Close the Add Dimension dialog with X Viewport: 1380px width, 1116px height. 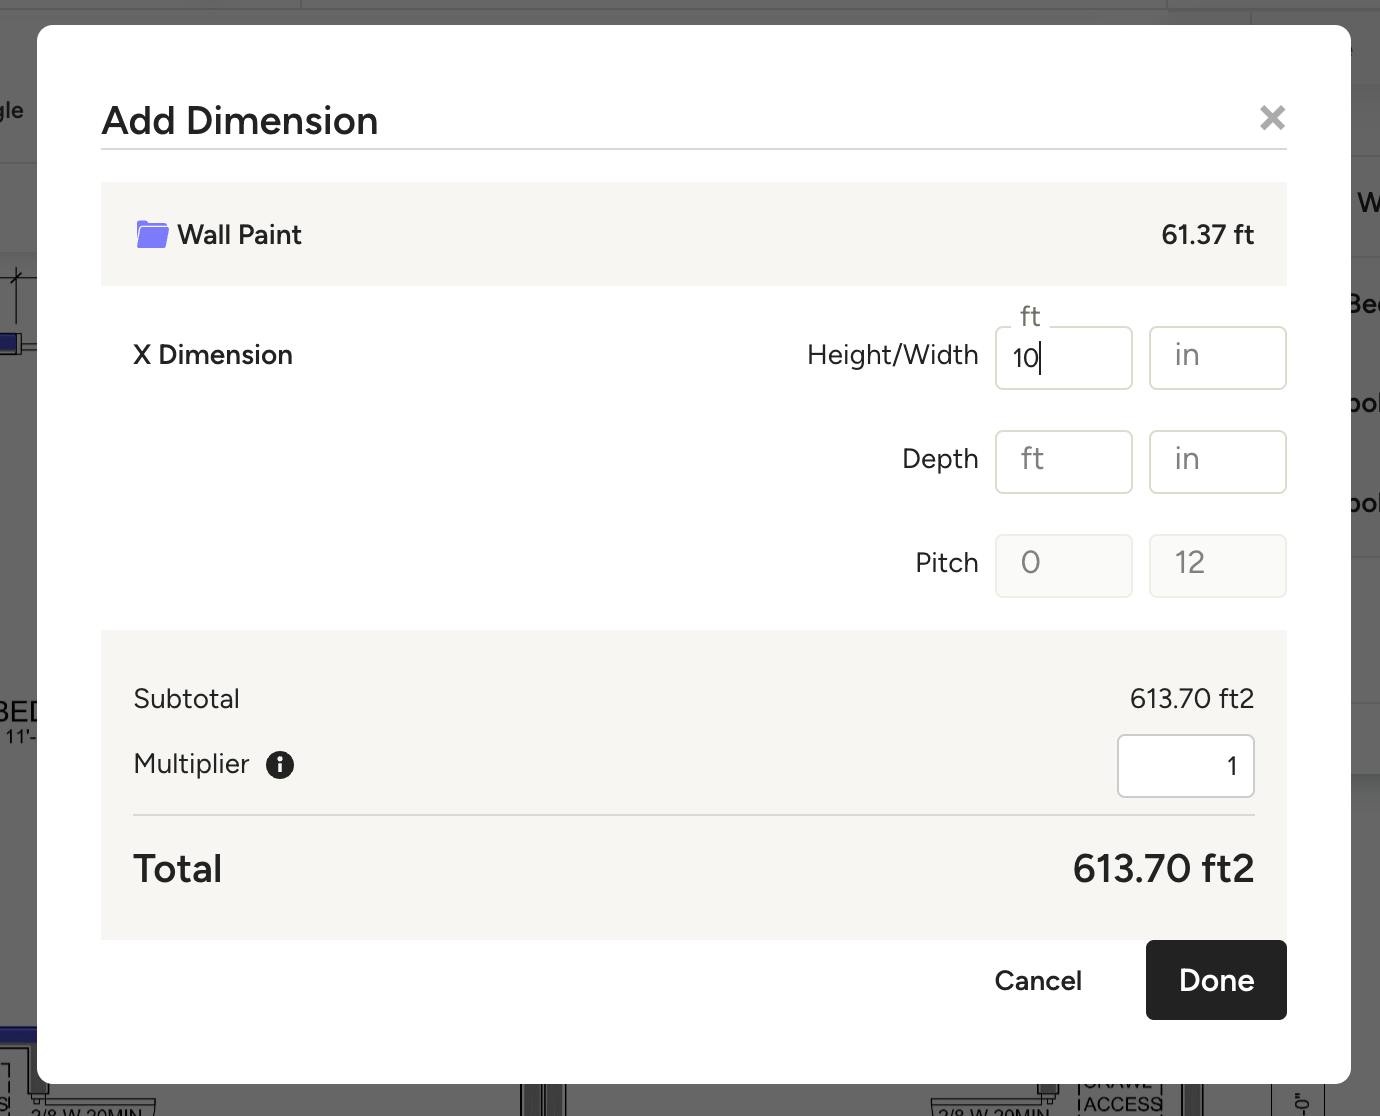point(1272,118)
